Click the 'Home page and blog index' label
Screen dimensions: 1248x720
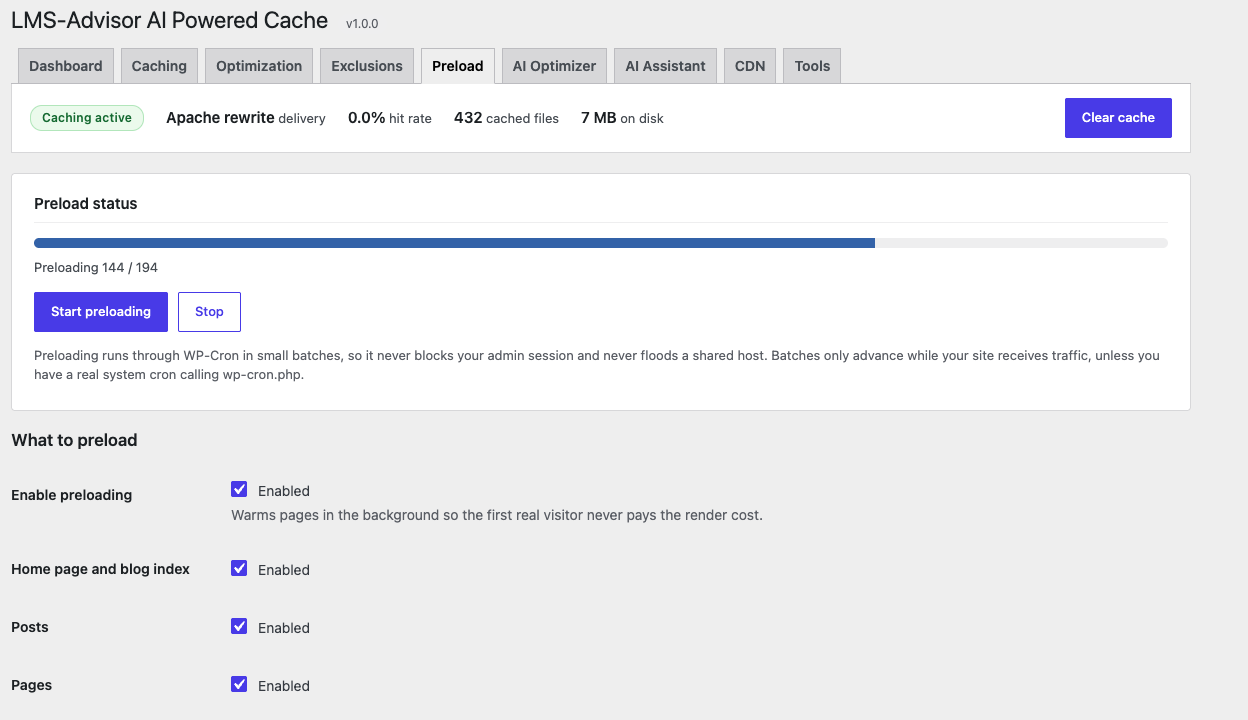(x=100, y=569)
